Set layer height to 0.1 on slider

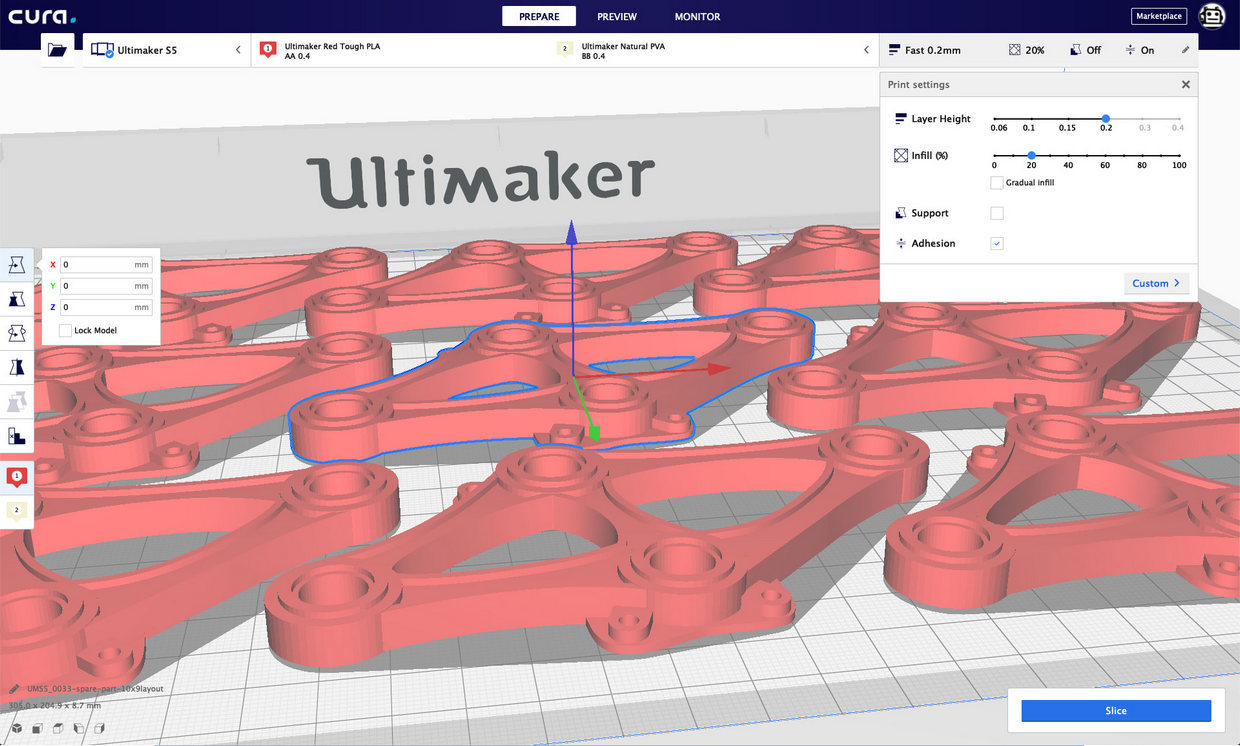1029,118
